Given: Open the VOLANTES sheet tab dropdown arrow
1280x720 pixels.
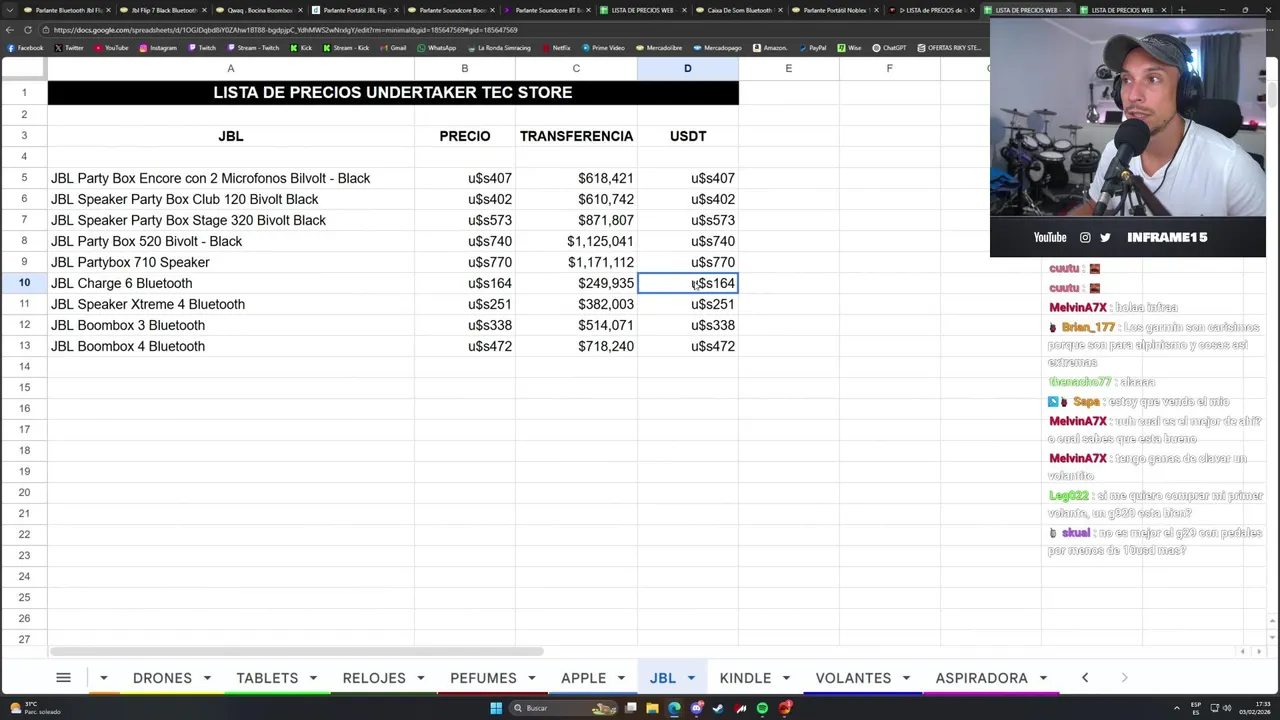Looking at the screenshot, I should (x=906, y=678).
